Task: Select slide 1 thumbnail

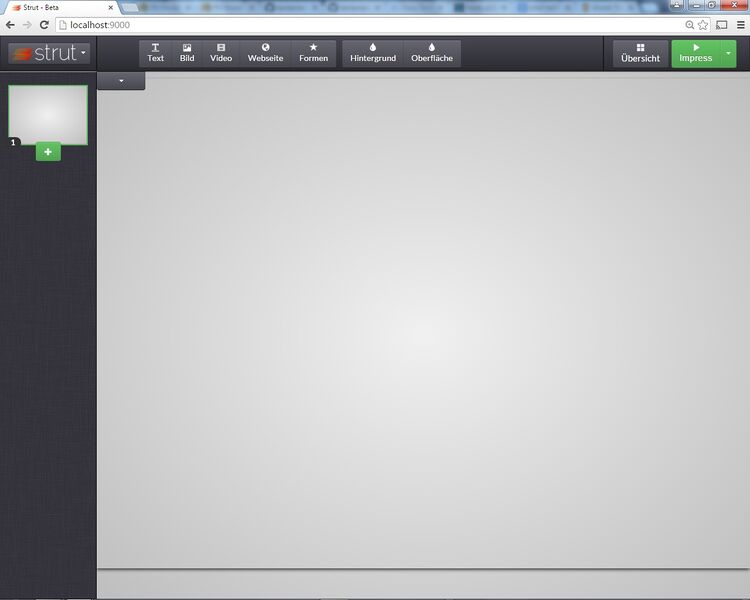Action: [x=48, y=114]
